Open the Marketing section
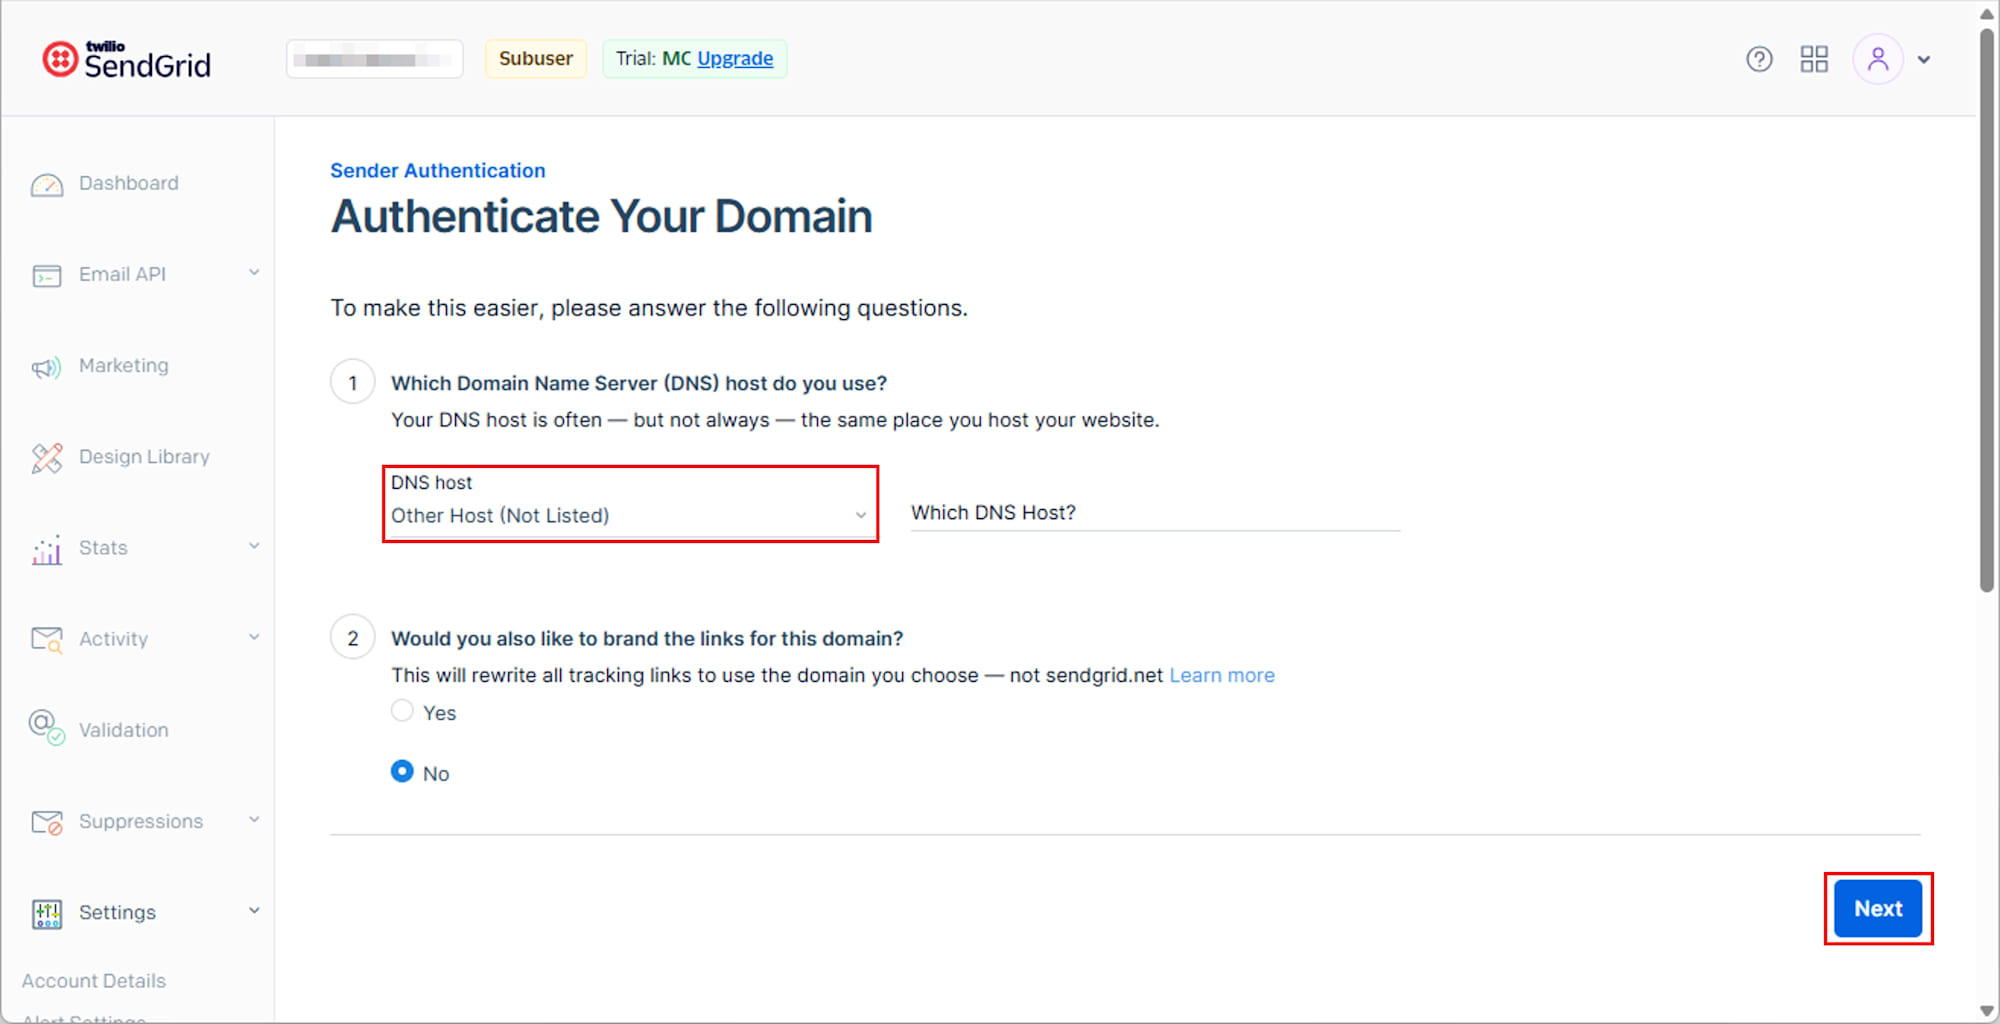The width and height of the screenshot is (2000, 1024). pyautogui.click(x=123, y=365)
